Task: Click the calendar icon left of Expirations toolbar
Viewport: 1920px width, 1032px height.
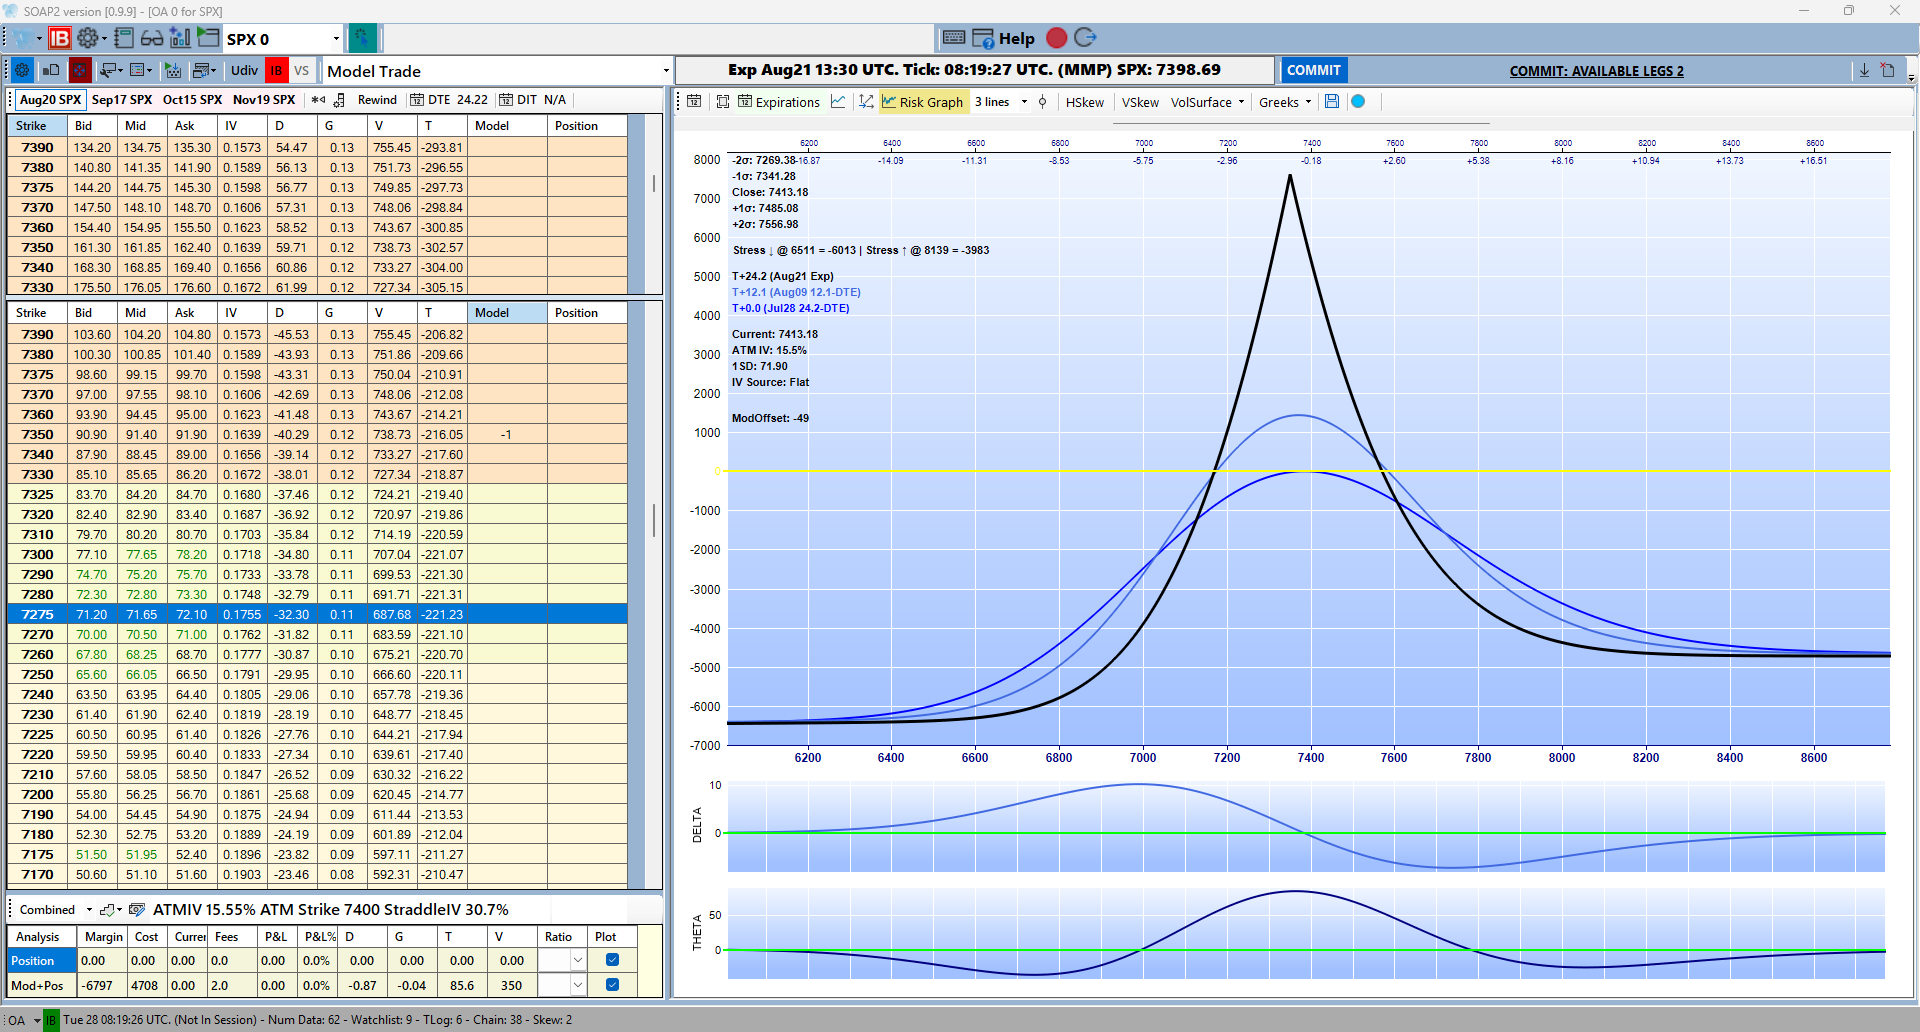Action: (x=694, y=101)
